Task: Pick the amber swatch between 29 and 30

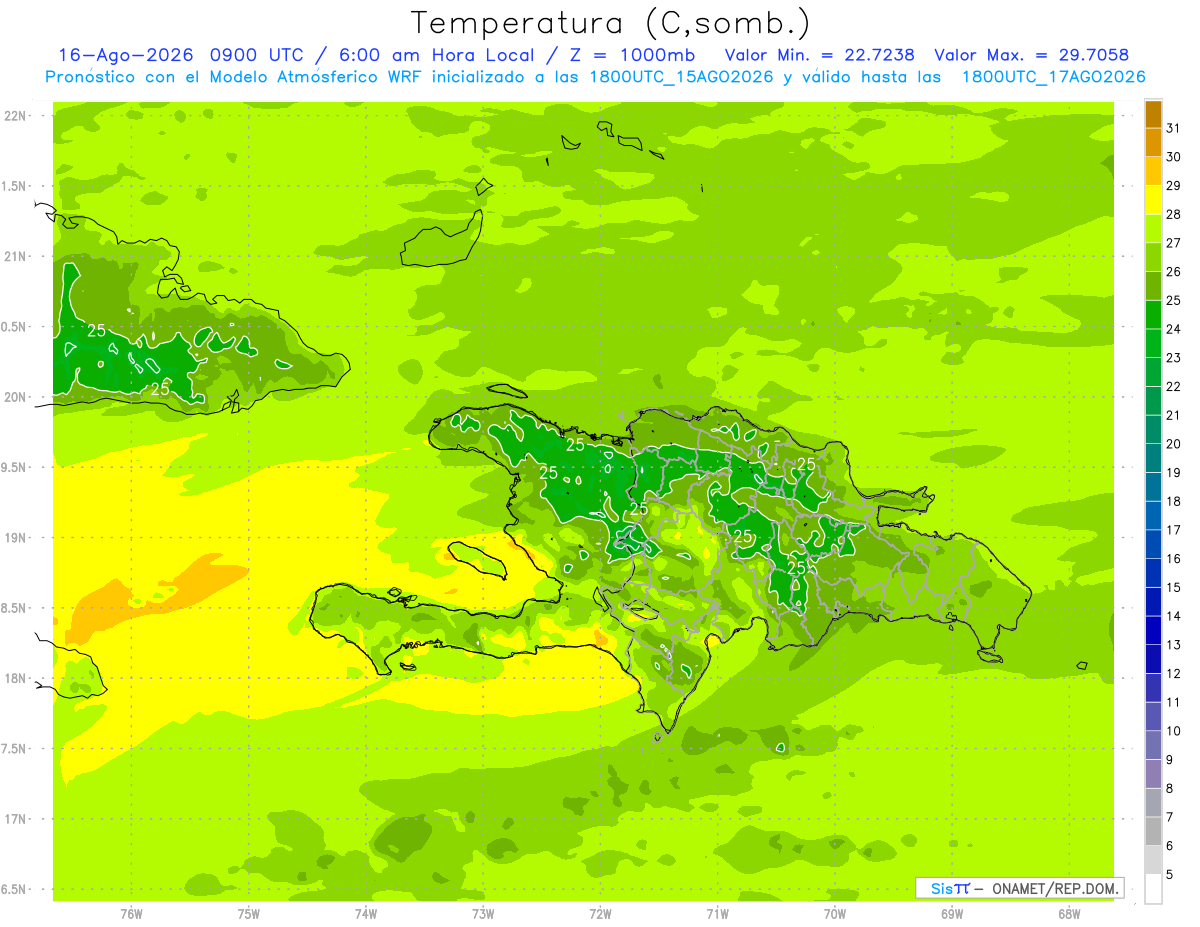Action: [1153, 171]
